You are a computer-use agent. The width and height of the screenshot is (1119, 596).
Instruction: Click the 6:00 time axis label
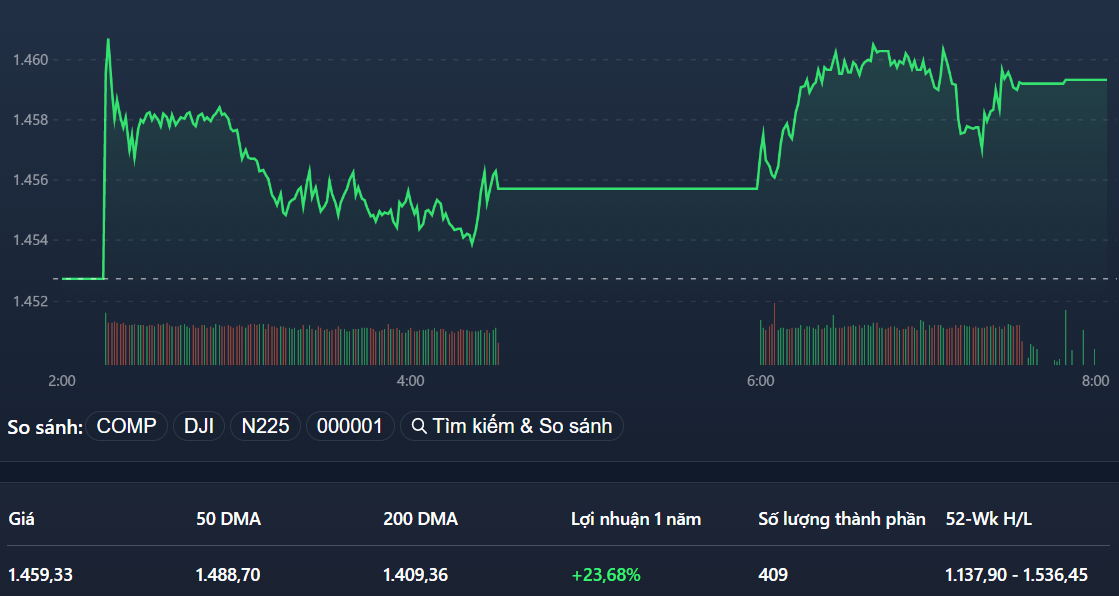click(x=760, y=381)
